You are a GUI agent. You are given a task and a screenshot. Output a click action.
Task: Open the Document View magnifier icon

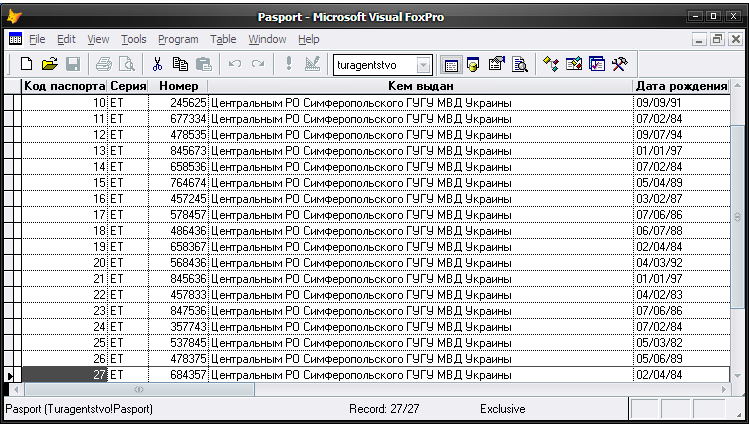[x=519, y=64]
